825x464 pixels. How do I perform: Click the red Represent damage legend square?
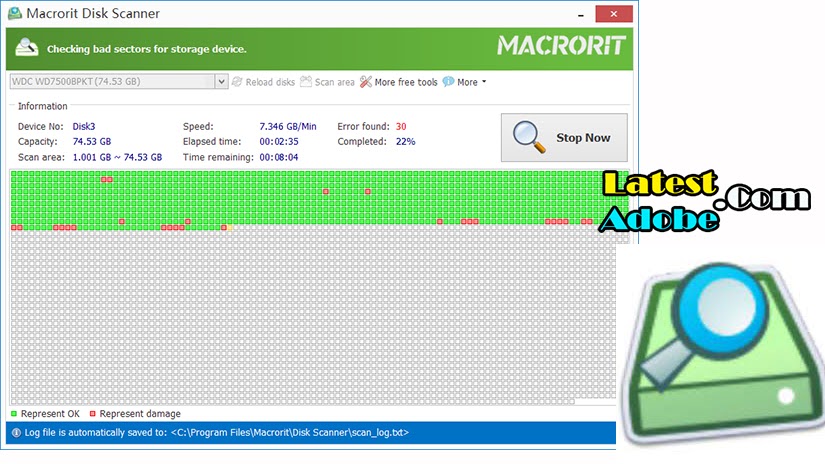click(x=93, y=413)
